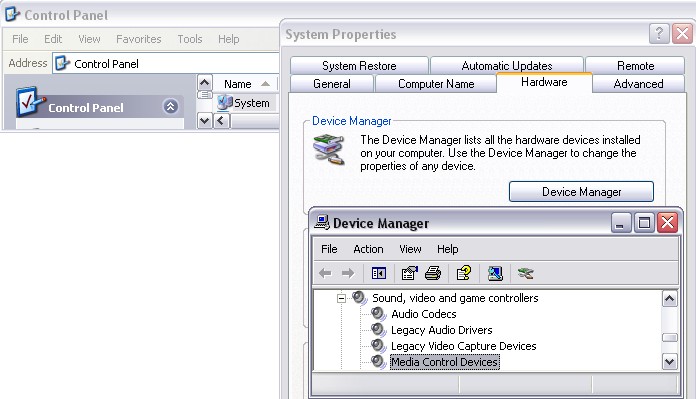Click the Help icon in Device Manager toolbar
This screenshot has height=399, width=696.
pos(463,273)
